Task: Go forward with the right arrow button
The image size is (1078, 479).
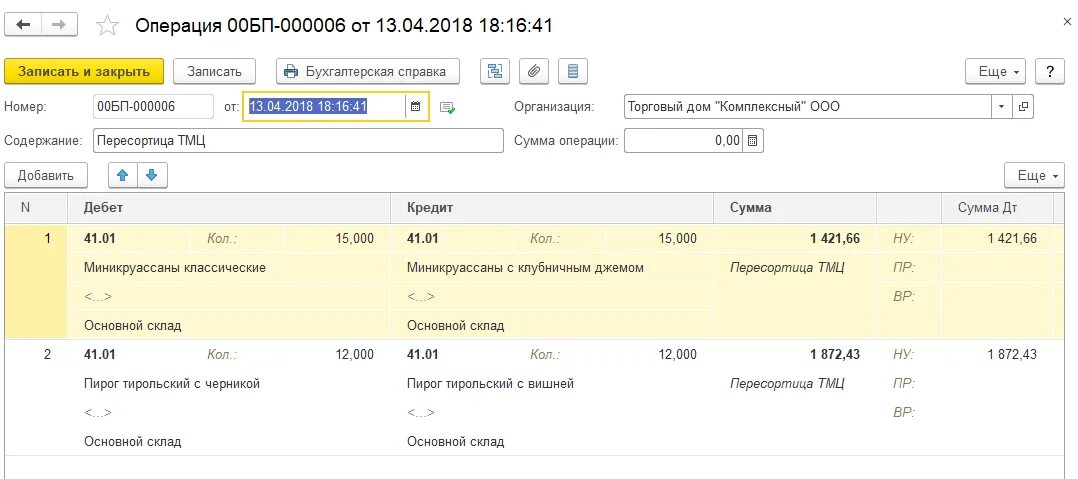Action: (60, 25)
